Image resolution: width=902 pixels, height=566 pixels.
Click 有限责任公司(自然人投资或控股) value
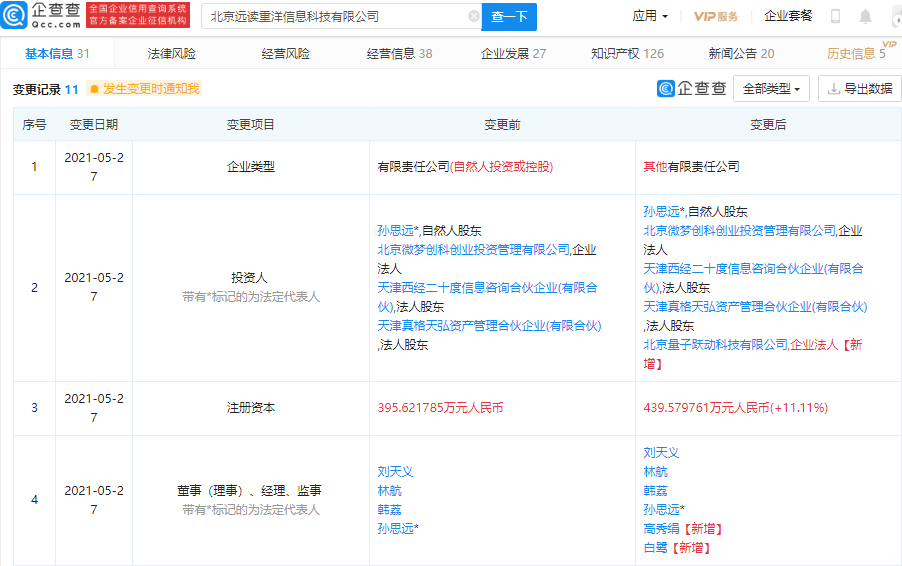click(x=465, y=167)
